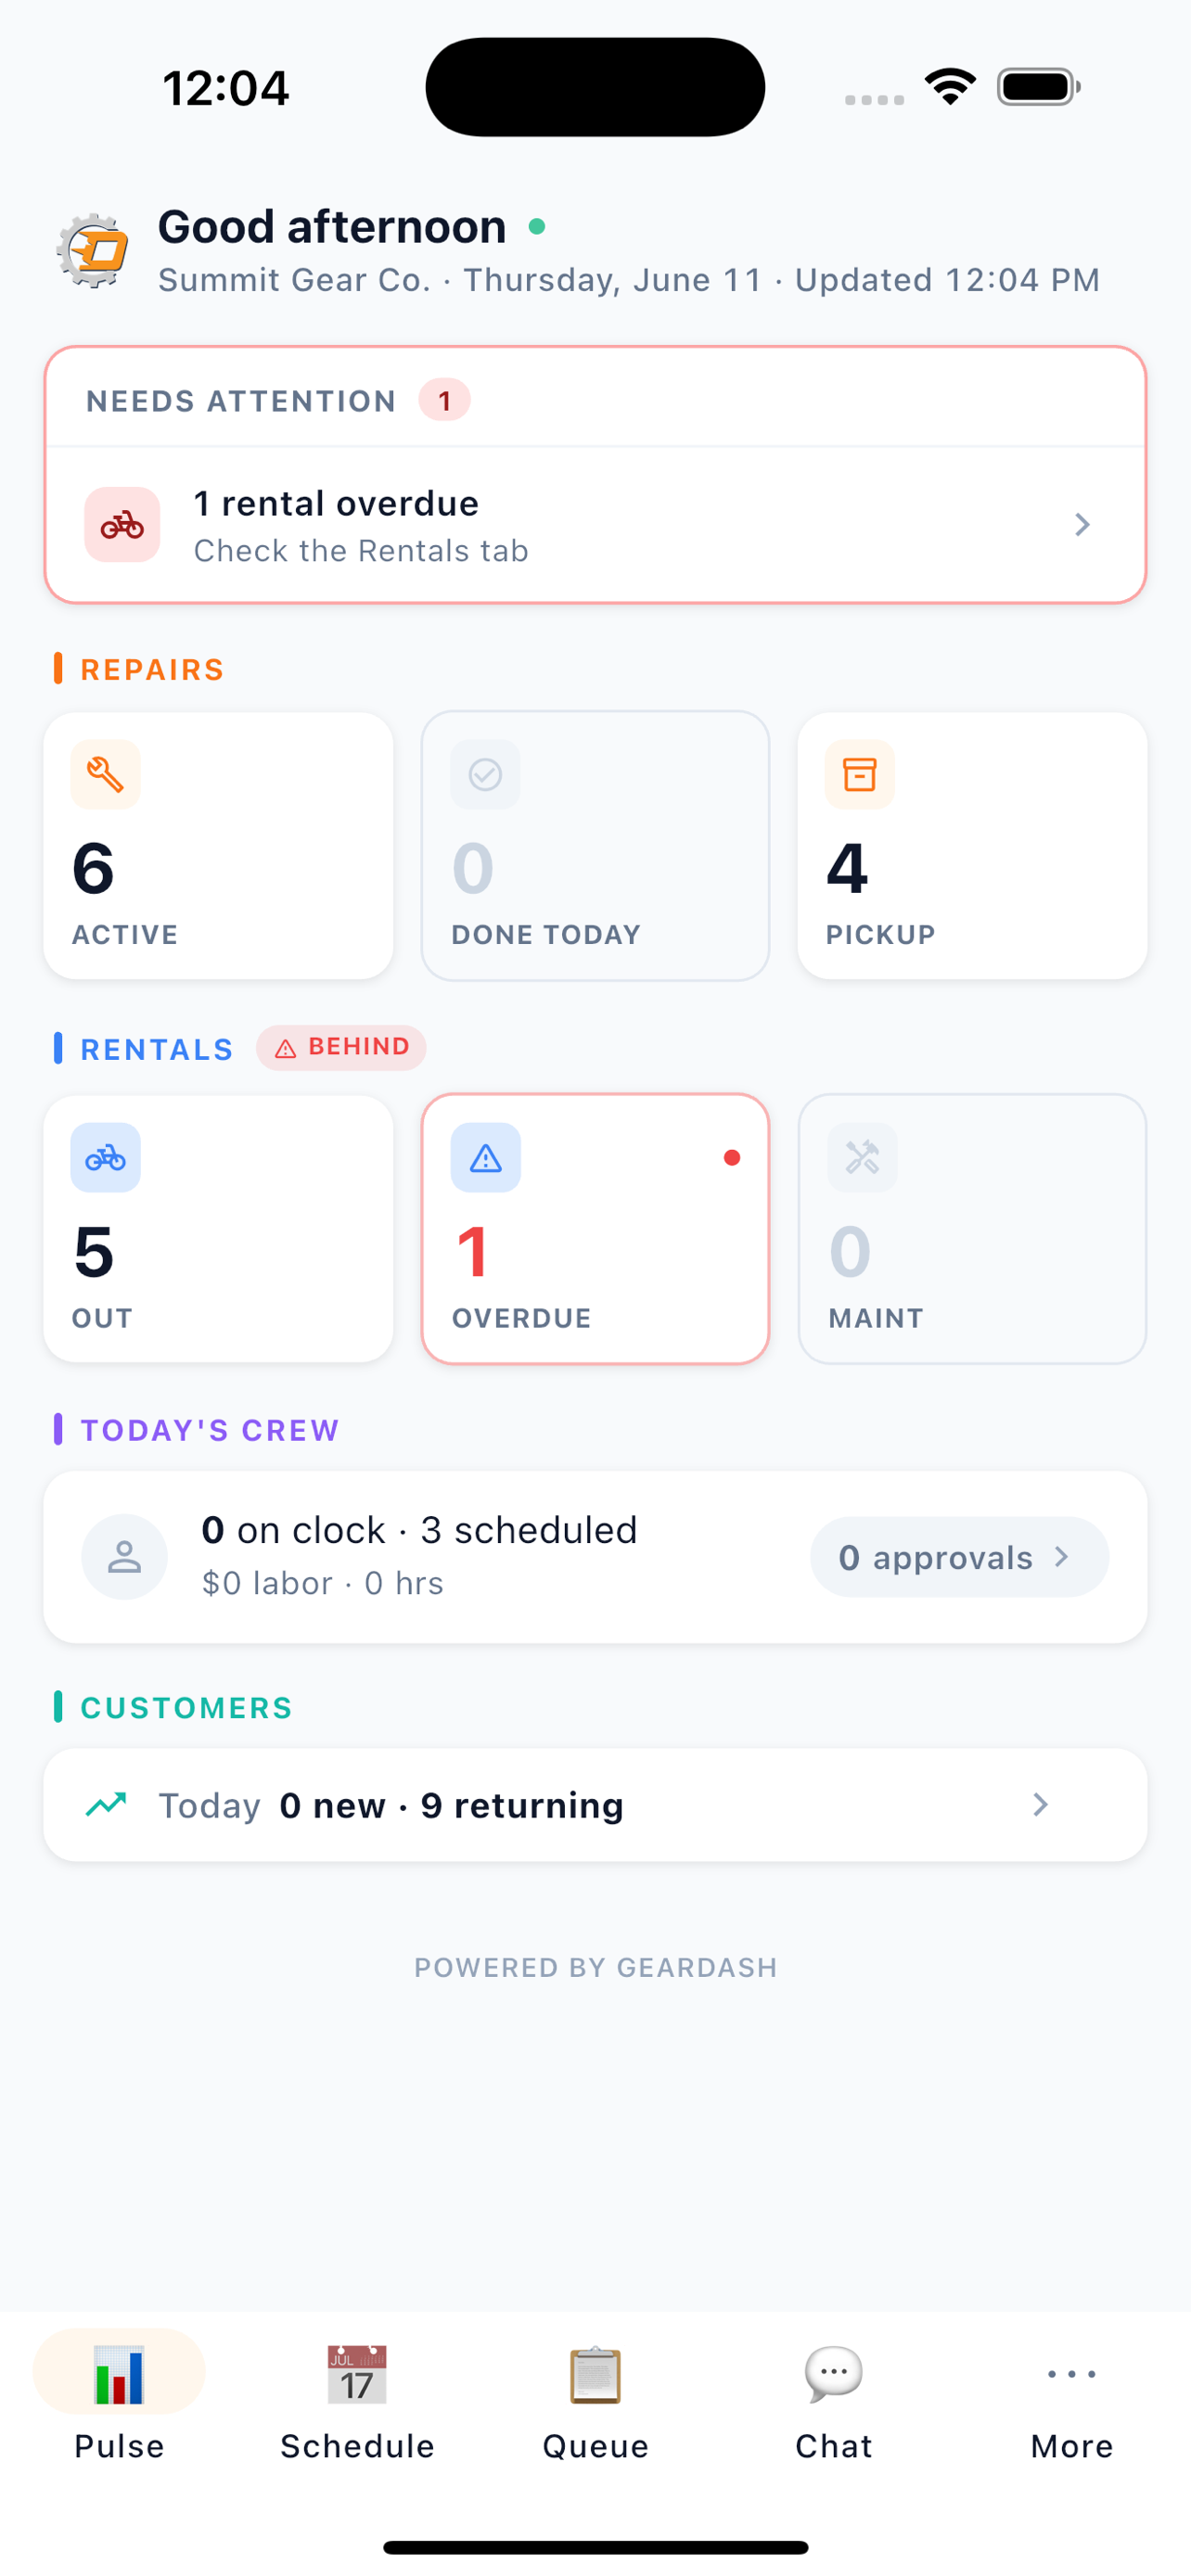Expand the customers Today row chevron
The width and height of the screenshot is (1191, 2576).
click(x=1040, y=1804)
